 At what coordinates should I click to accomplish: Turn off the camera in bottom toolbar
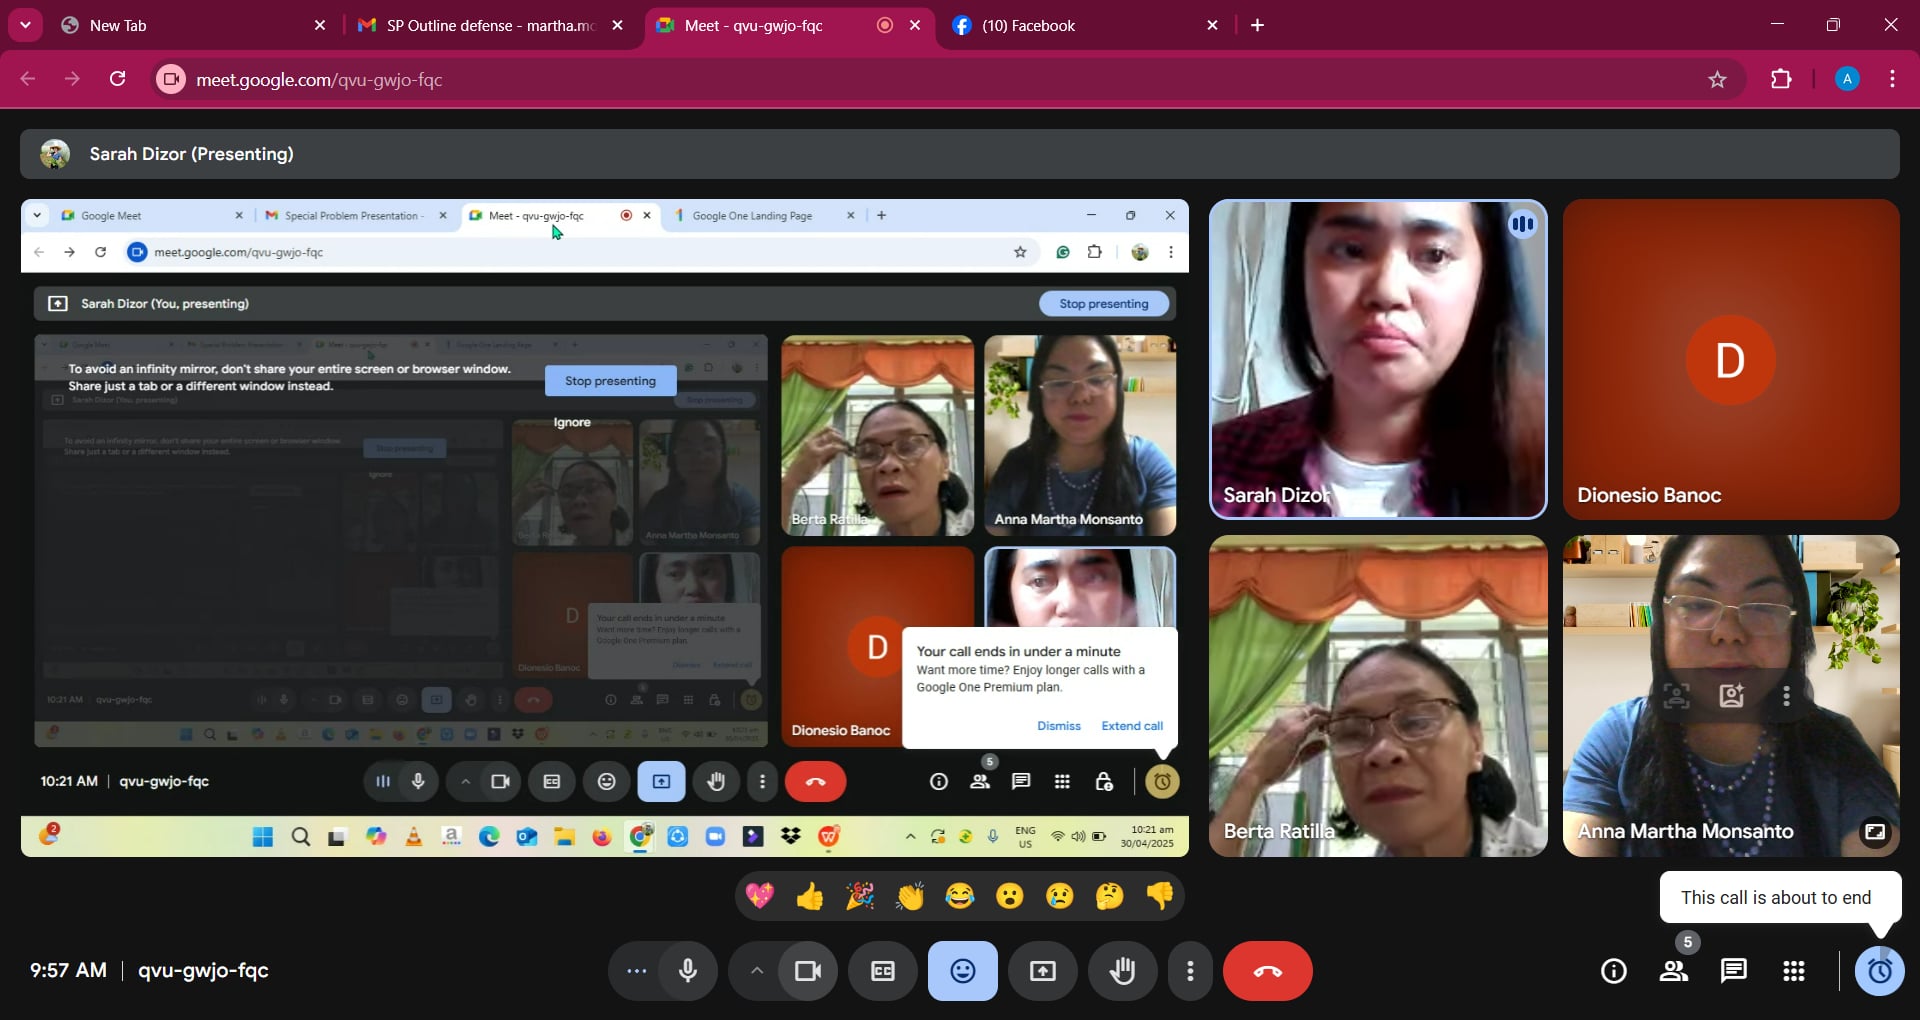(807, 971)
